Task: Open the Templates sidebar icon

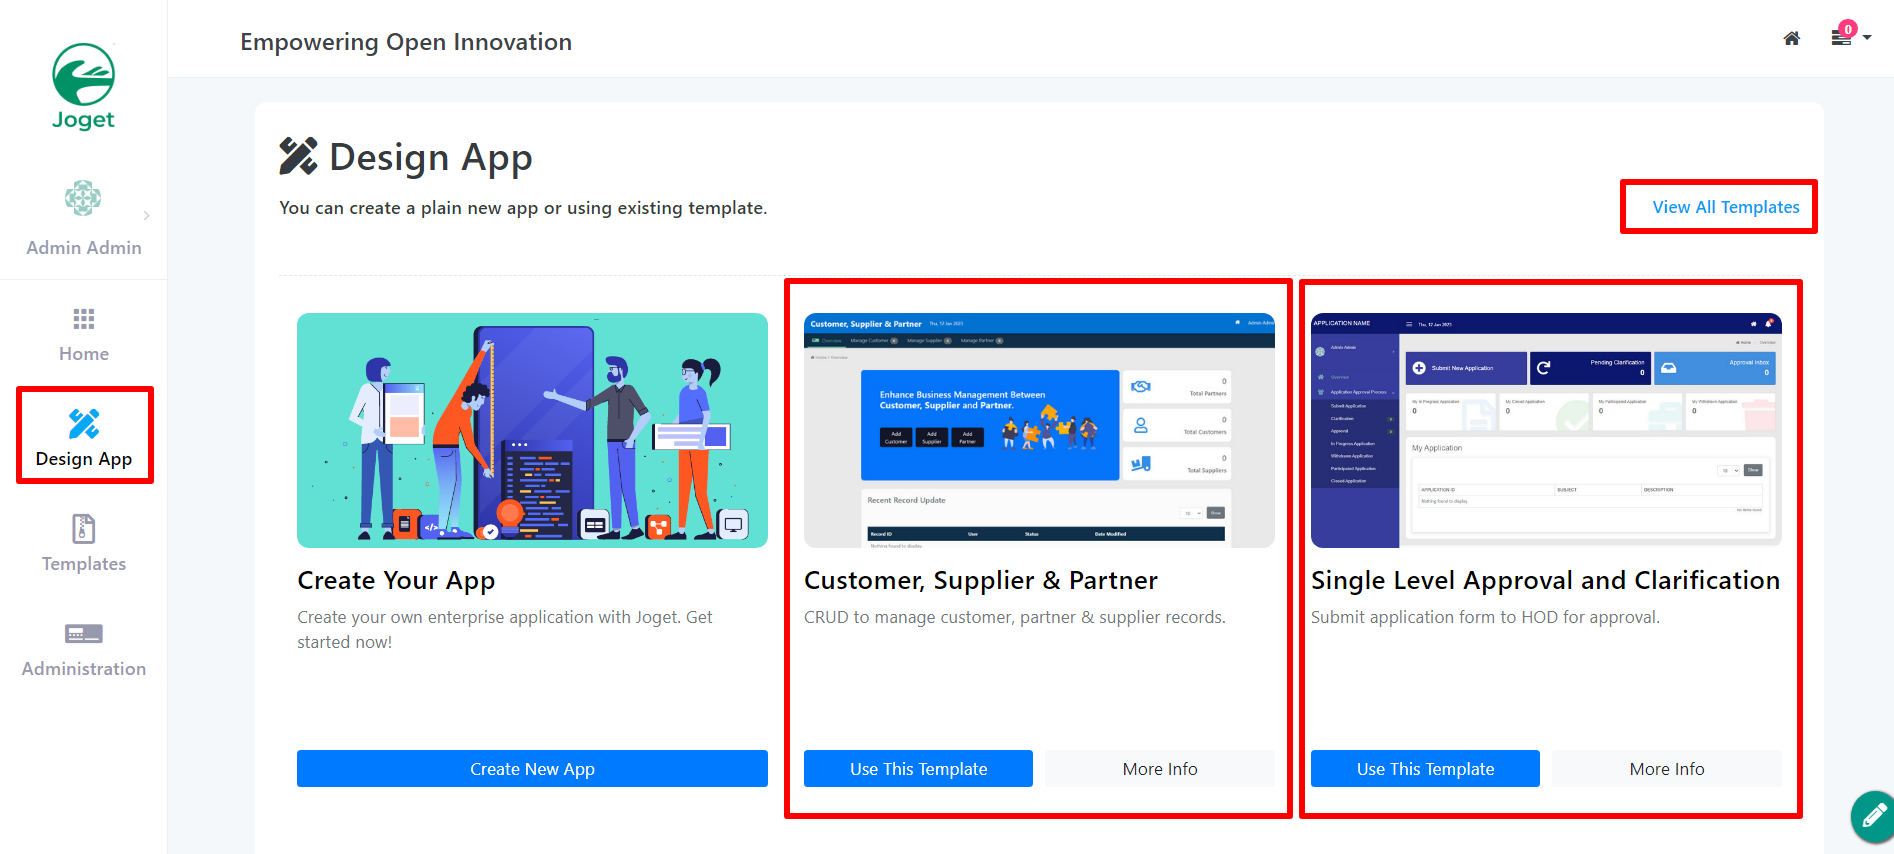Action: click(x=84, y=529)
